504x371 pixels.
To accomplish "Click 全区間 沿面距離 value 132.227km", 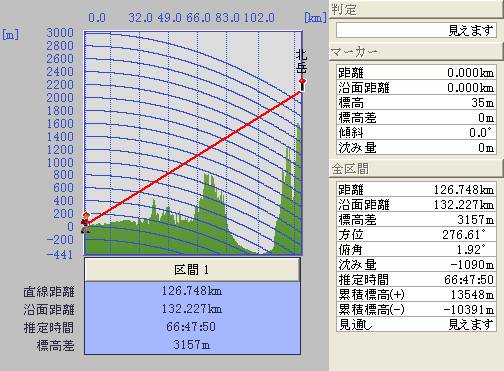I will [464, 204].
